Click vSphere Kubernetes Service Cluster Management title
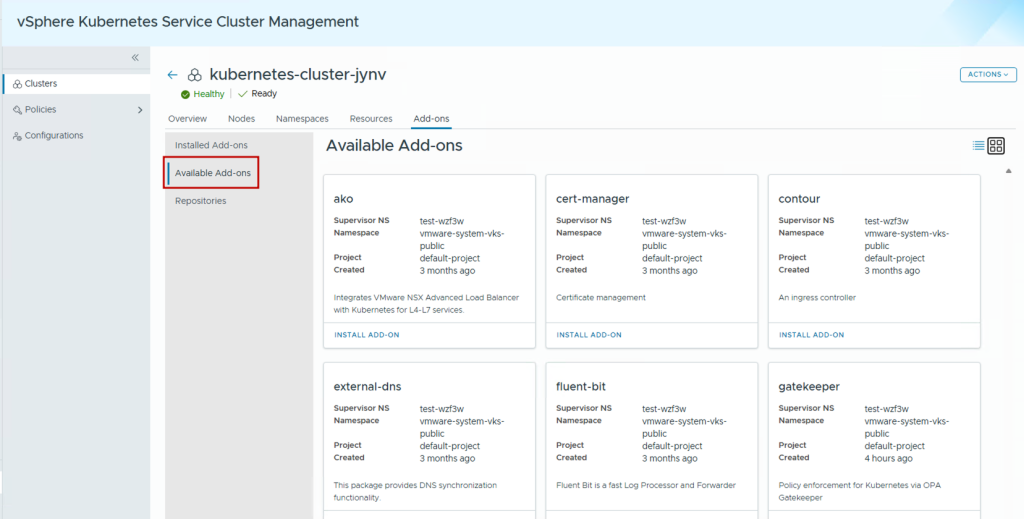The height and width of the screenshot is (519, 1024). tap(188, 22)
